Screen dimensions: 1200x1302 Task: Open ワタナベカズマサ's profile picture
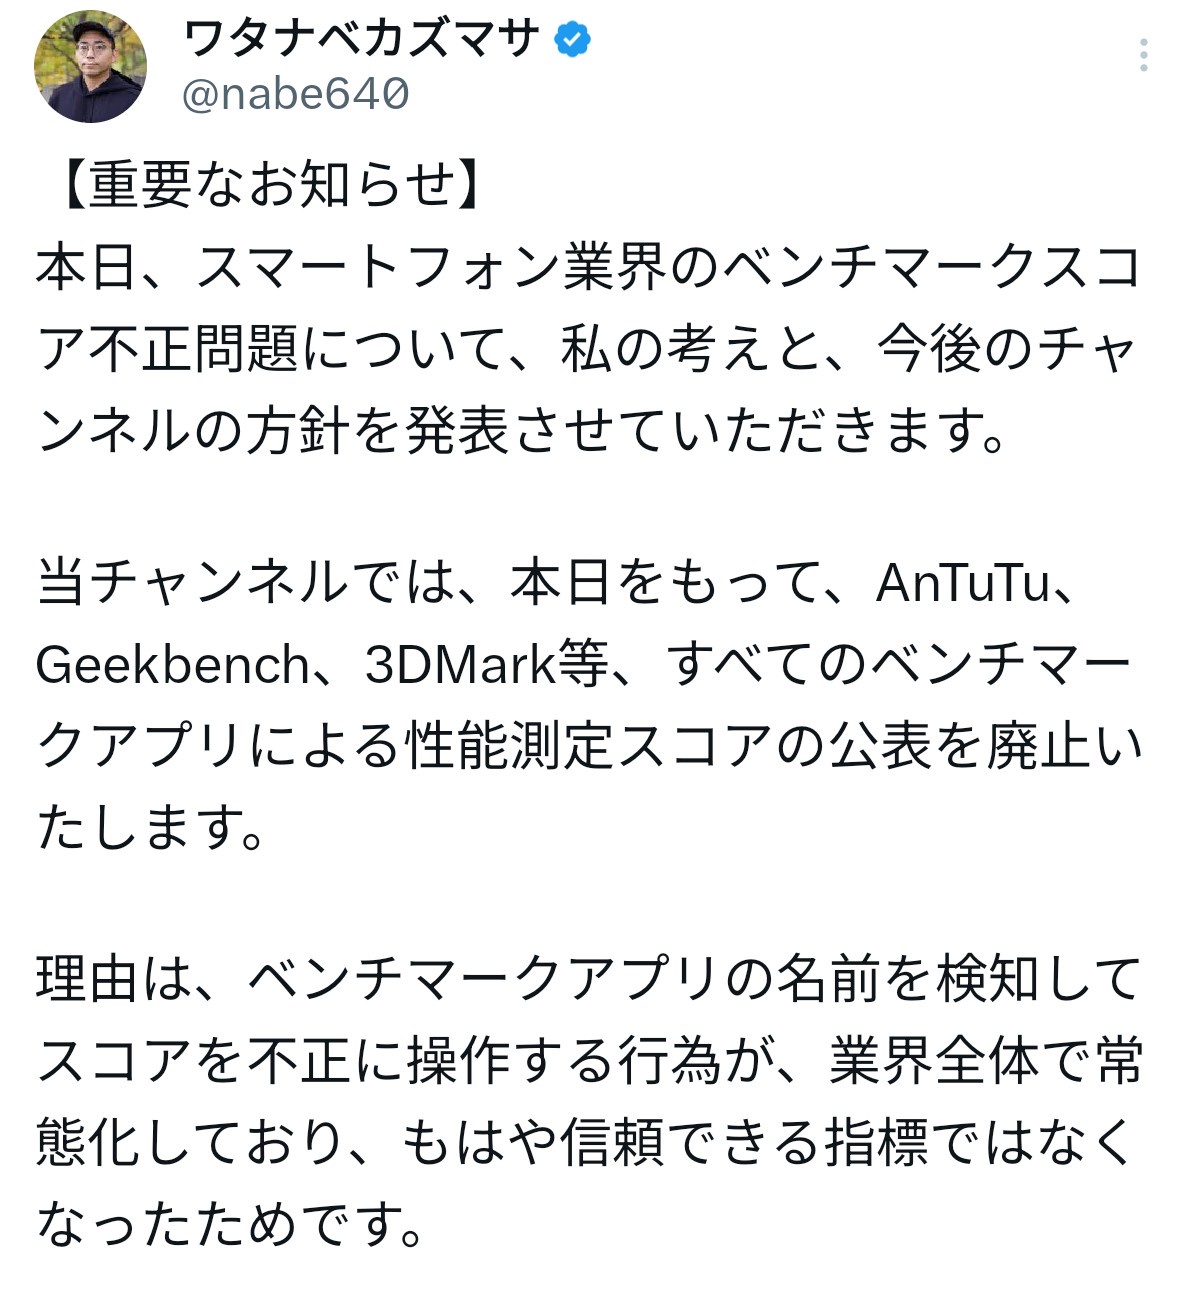click(x=91, y=68)
